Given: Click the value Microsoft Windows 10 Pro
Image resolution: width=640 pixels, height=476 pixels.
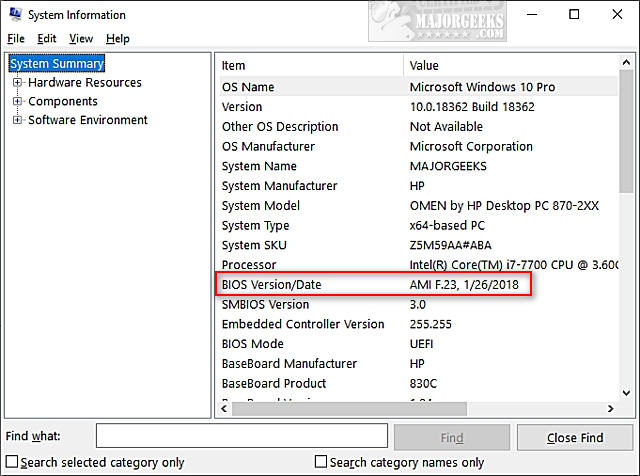Looking at the screenshot, I should click(x=482, y=87).
